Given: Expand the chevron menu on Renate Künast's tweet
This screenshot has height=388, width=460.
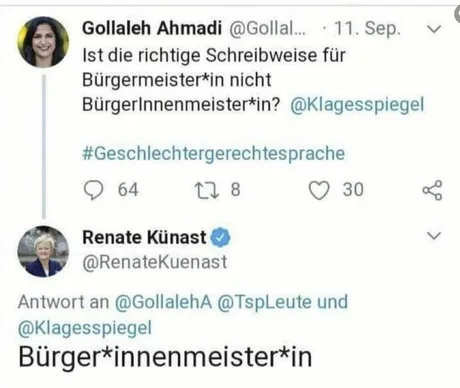Looking at the screenshot, I should click(434, 236).
